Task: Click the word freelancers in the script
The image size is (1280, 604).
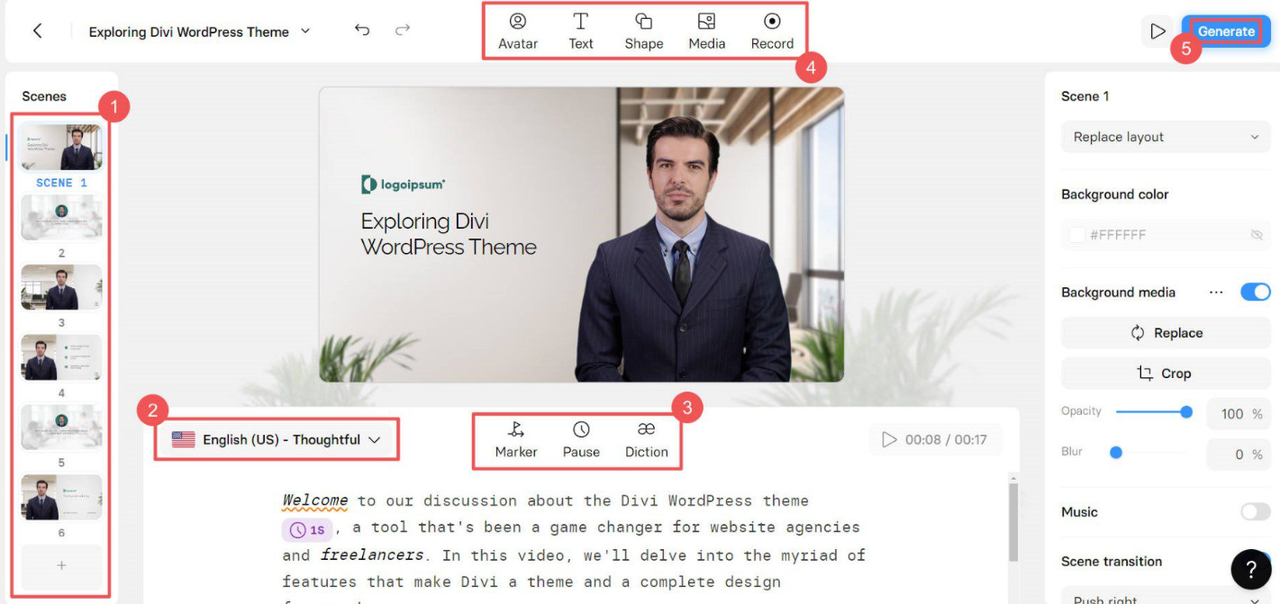Action: pos(372,555)
